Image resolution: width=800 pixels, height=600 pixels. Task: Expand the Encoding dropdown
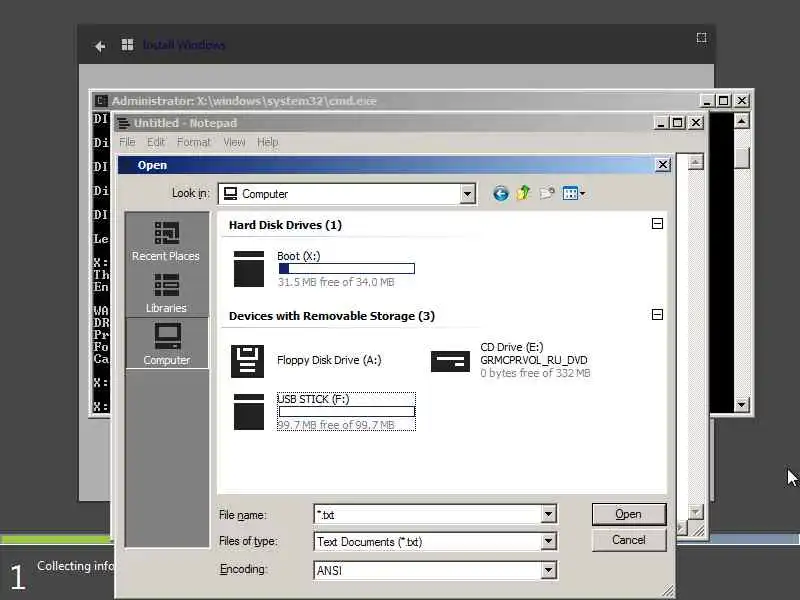pos(548,570)
